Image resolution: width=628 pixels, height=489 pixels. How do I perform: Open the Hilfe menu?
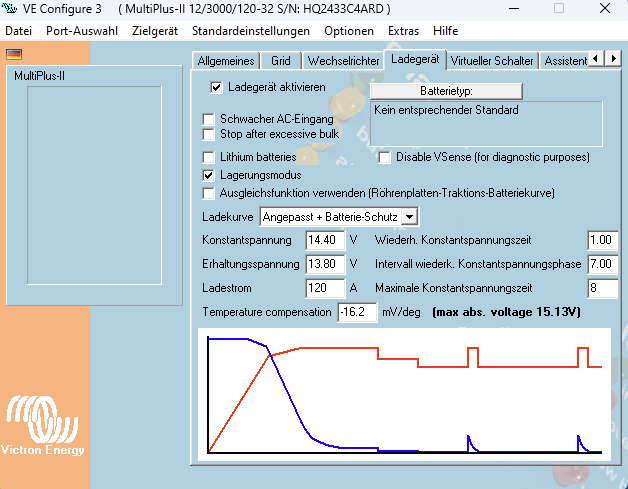coord(445,31)
